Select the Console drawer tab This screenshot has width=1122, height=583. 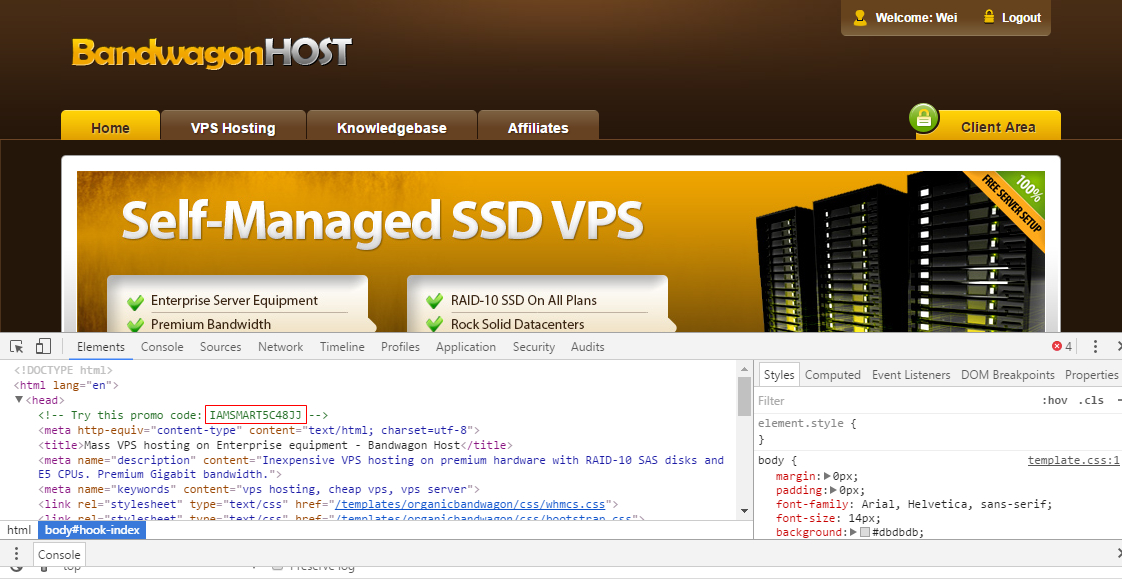click(x=59, y=554)
